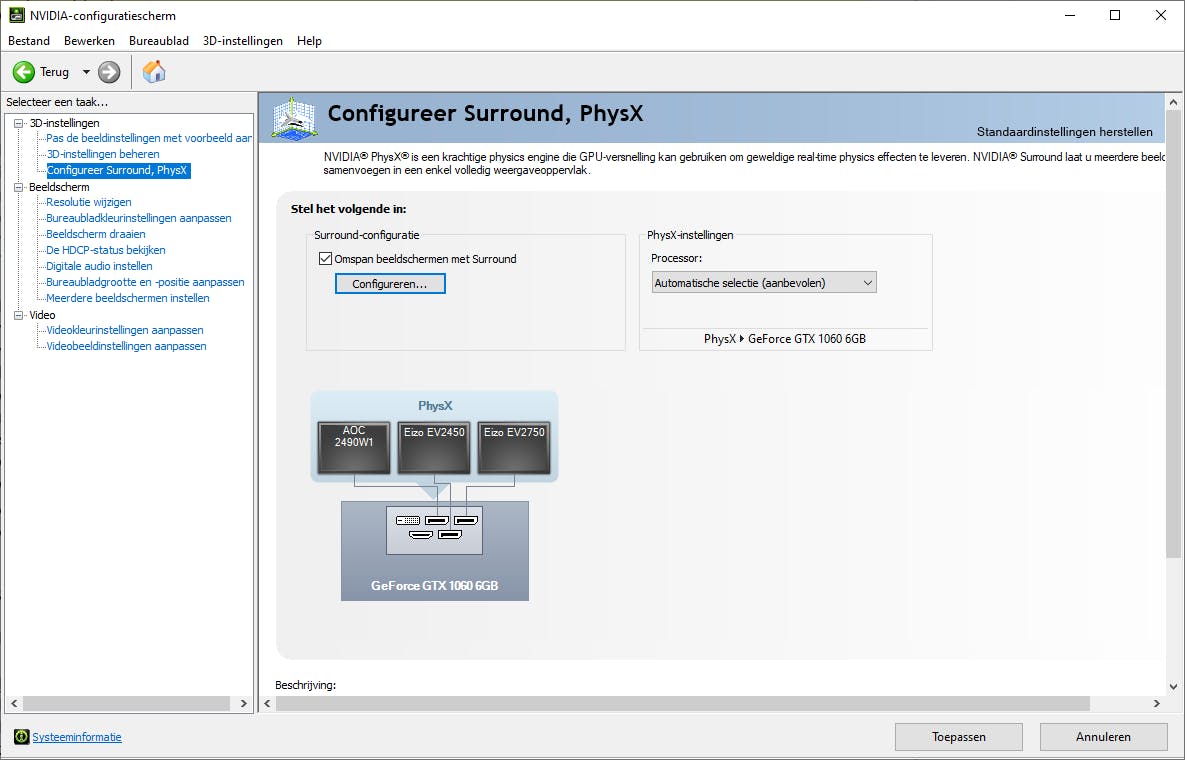Open Bureaubladgrootte en -positie aanpassen
The image size is (1185, 760).
click(x=145, y=282)
